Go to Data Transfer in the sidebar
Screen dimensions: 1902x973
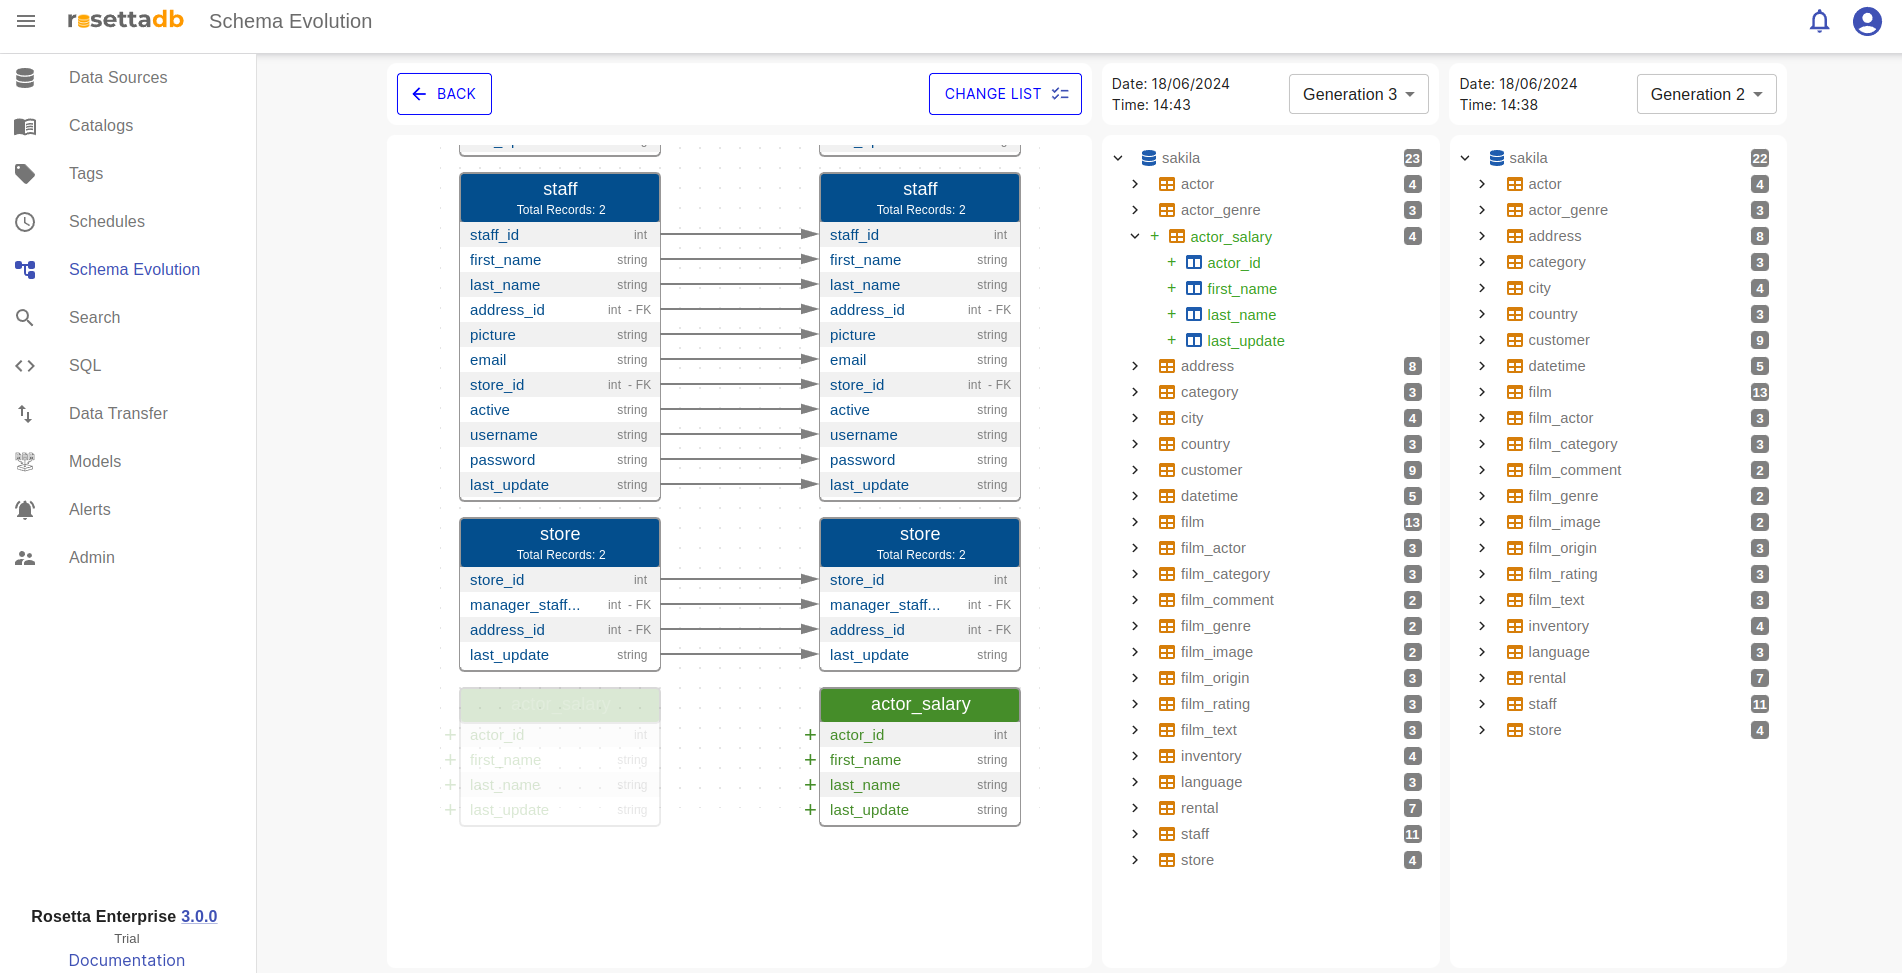[118, 414]
